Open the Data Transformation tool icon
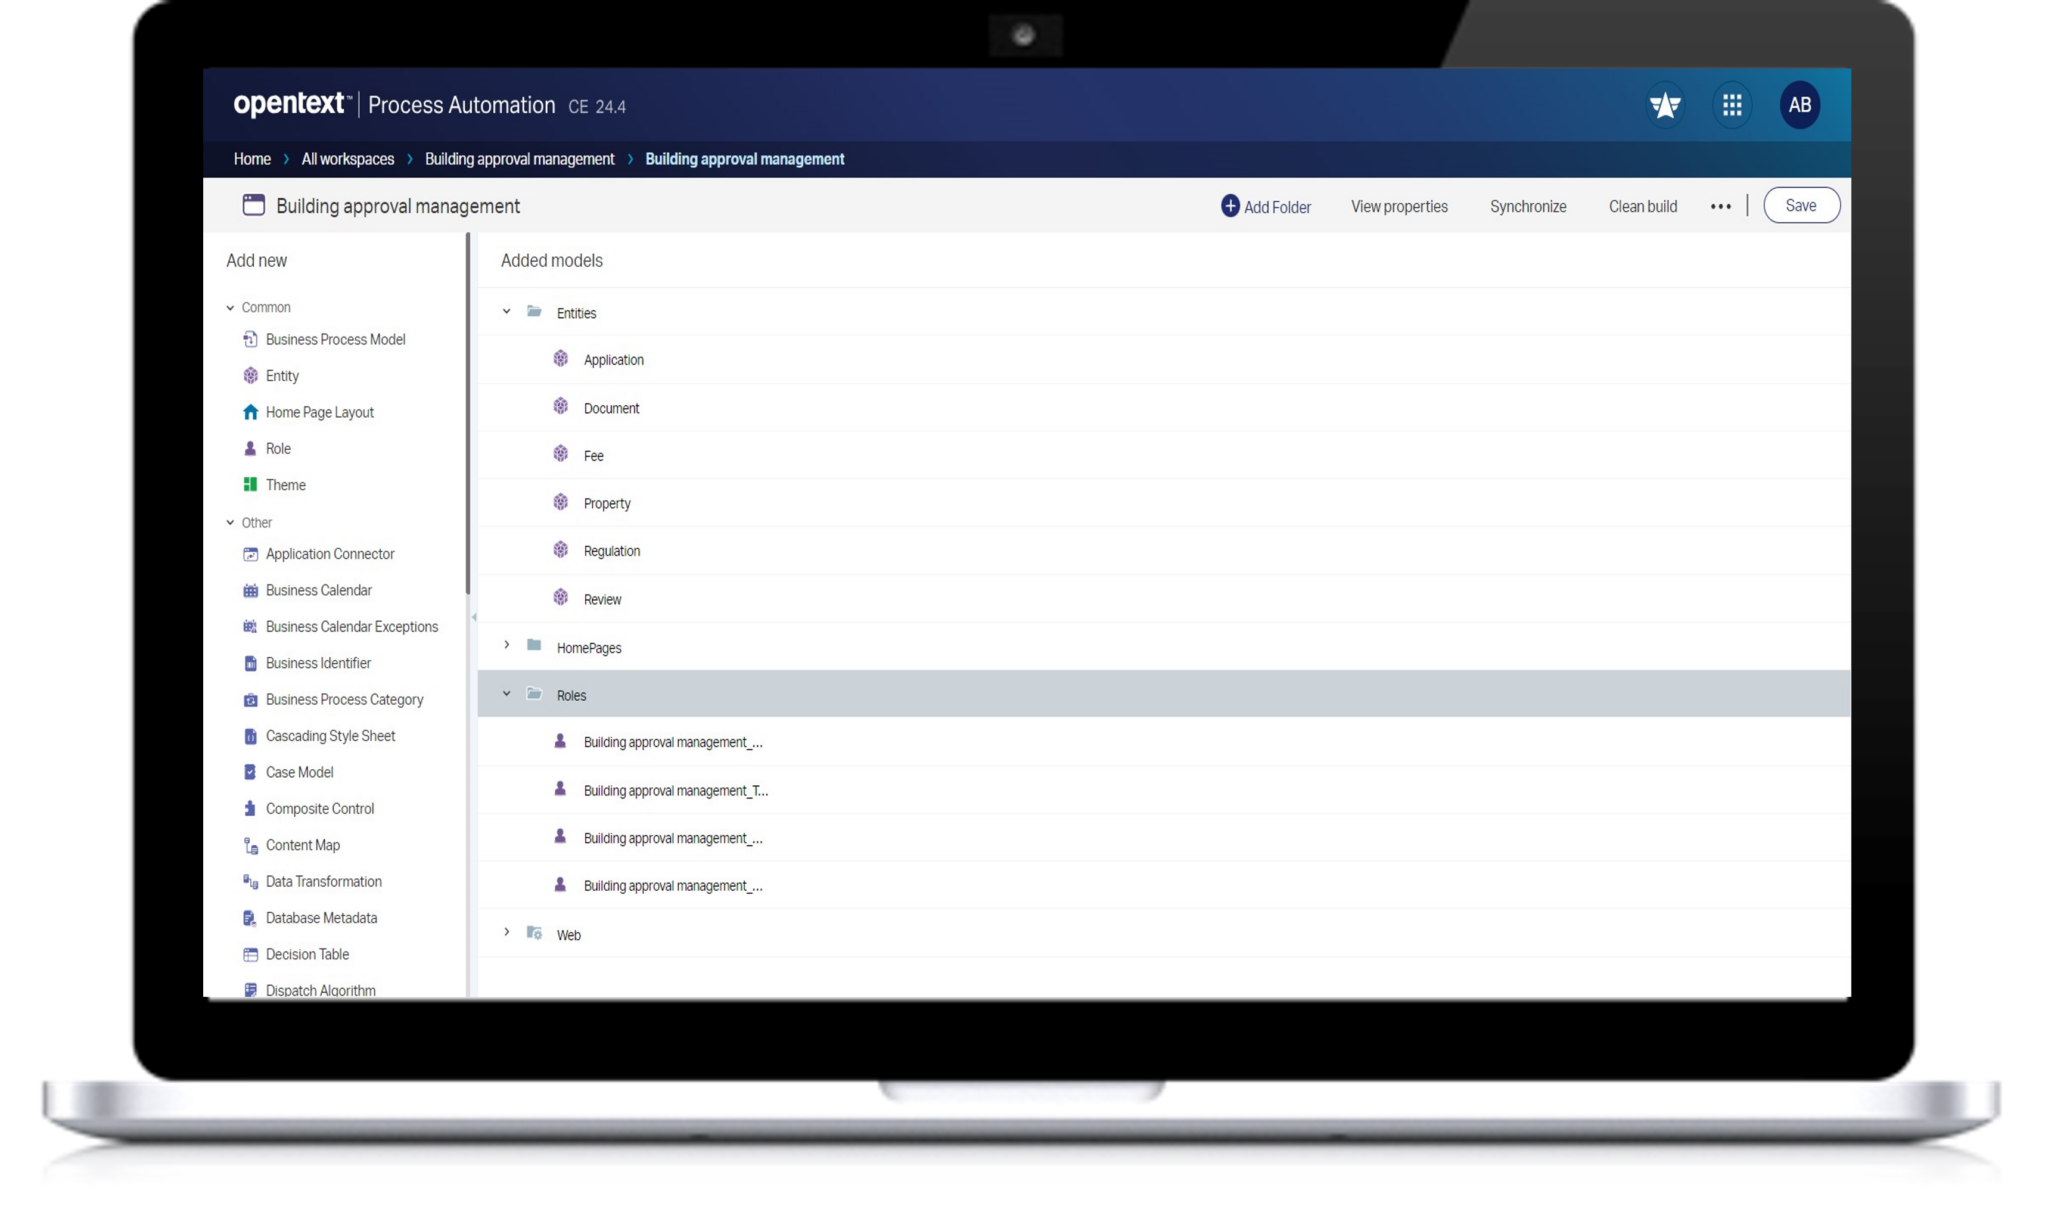The image size is (2048, 1206). 250,881
